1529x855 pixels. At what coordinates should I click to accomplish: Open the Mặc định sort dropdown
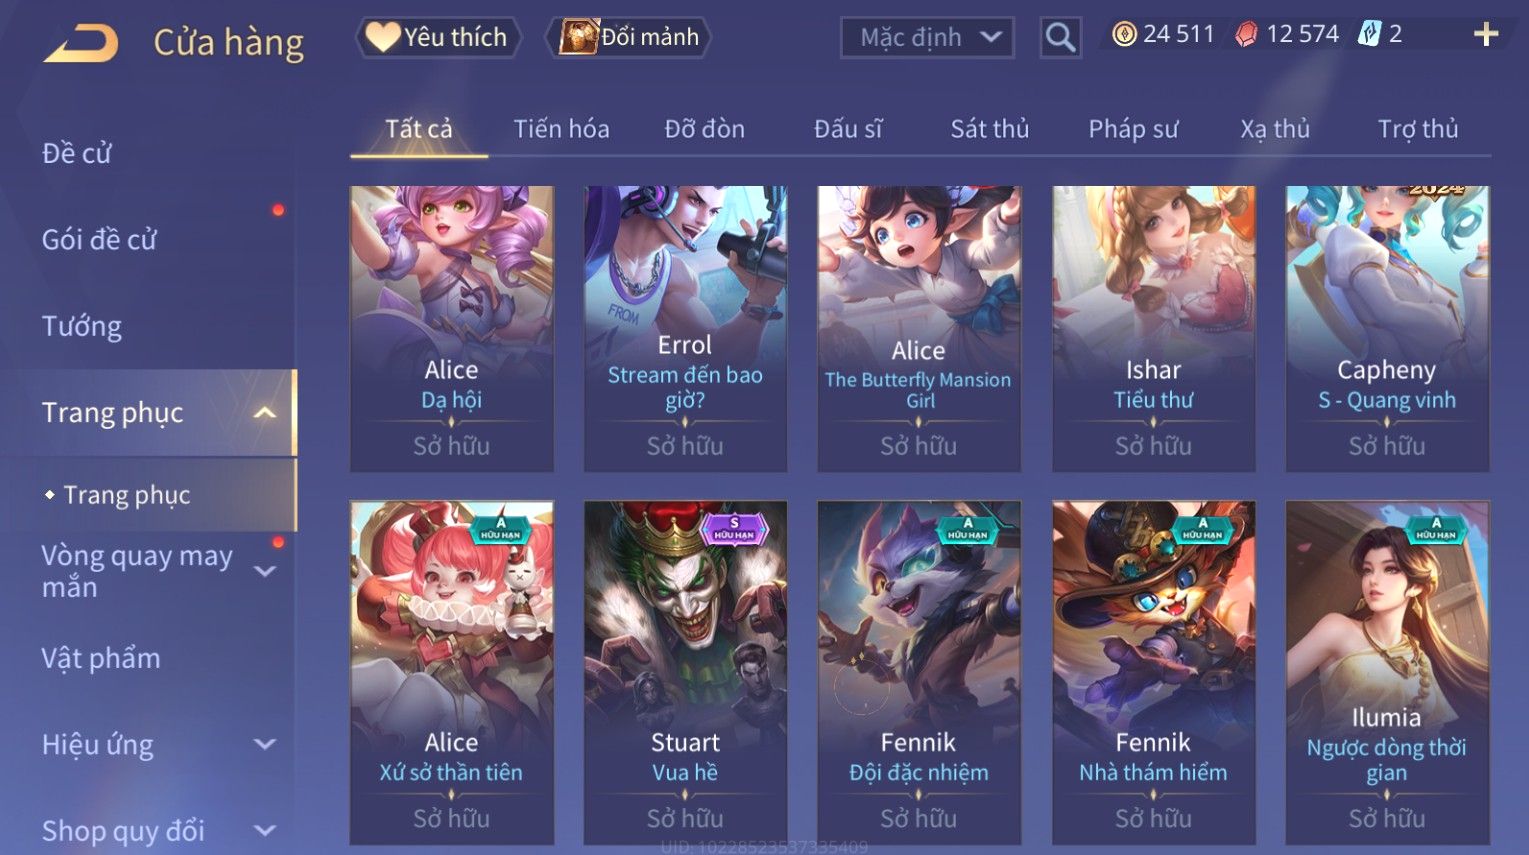pyautogui.click(x=927, y=38)
